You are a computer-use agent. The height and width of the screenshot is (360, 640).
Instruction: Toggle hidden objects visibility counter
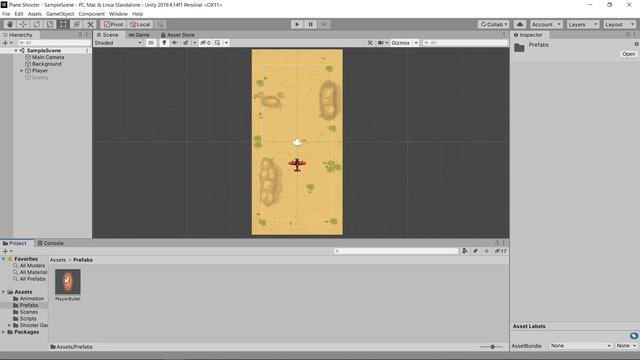coord(206,43)
